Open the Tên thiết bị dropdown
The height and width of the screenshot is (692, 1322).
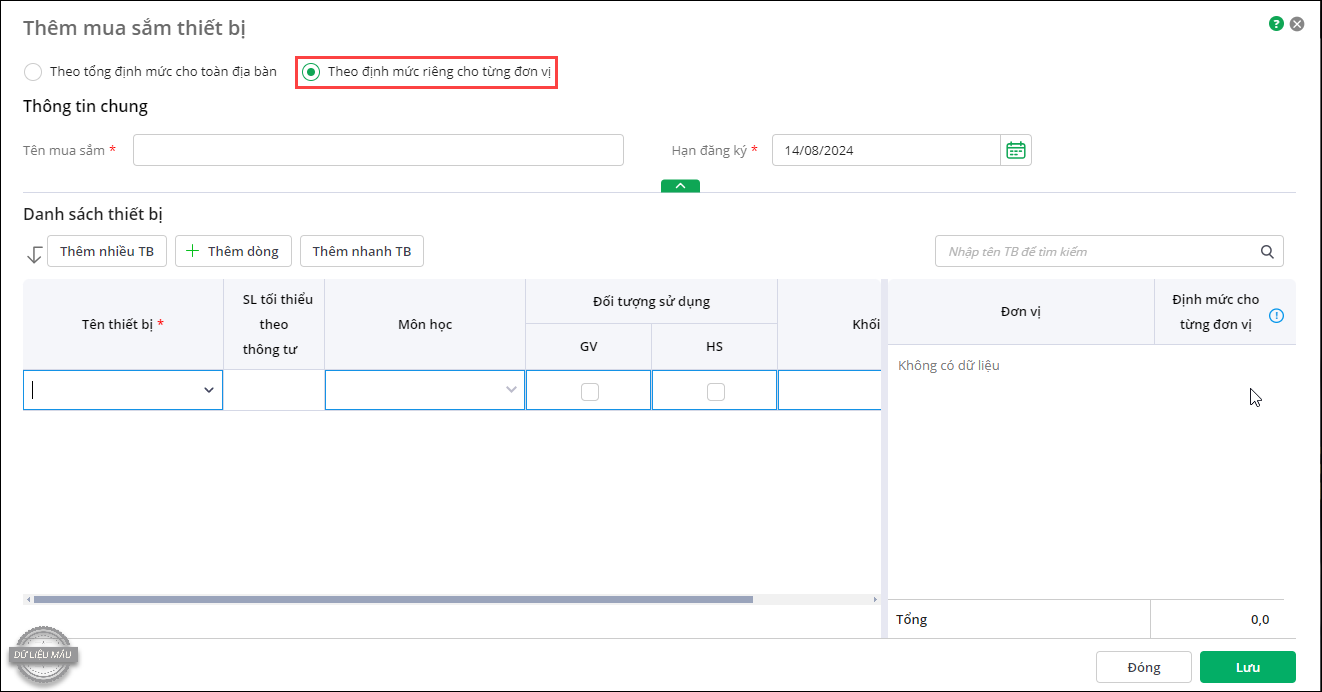209,391
